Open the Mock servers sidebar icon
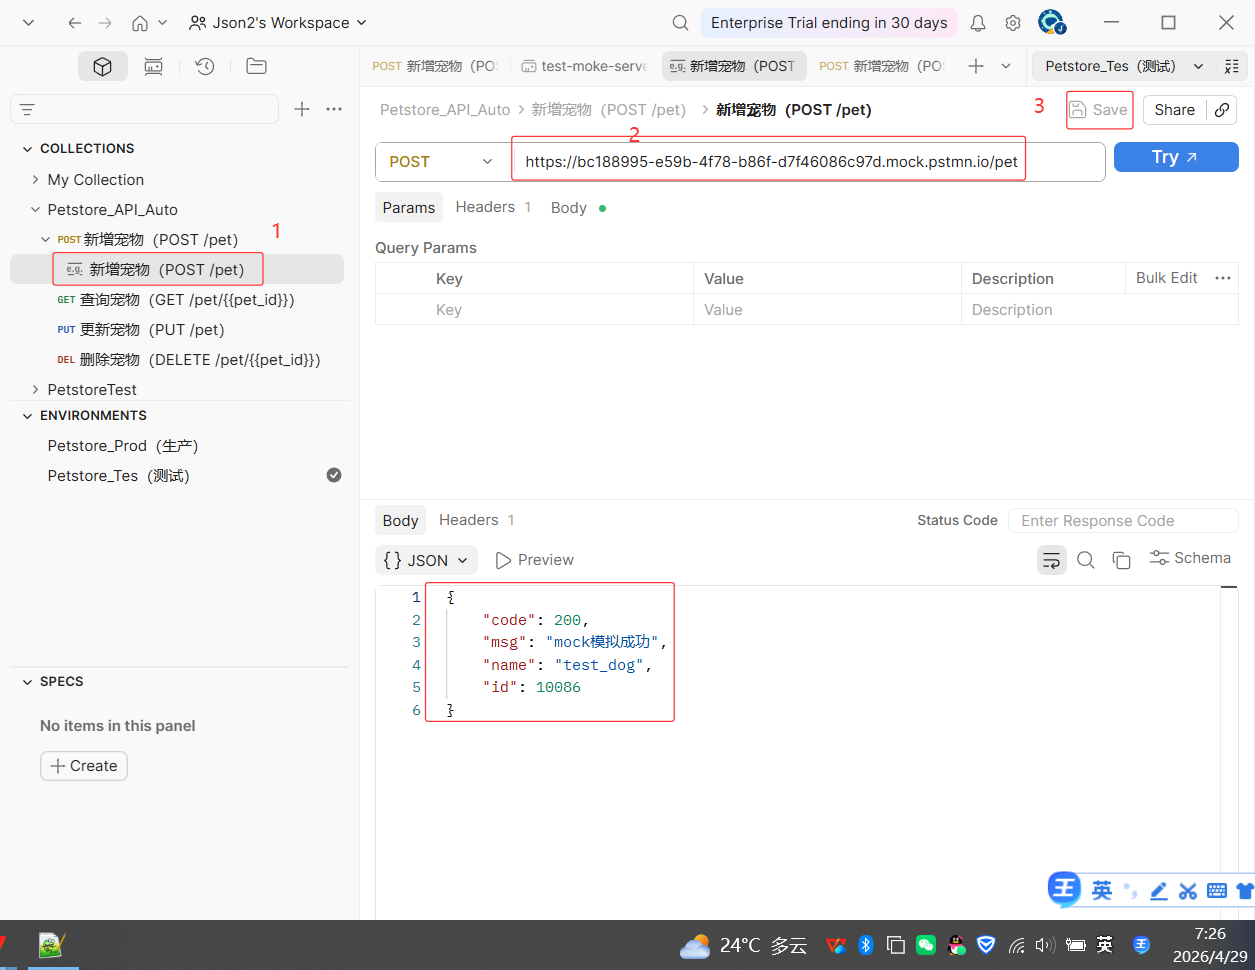 coord(153,66)
